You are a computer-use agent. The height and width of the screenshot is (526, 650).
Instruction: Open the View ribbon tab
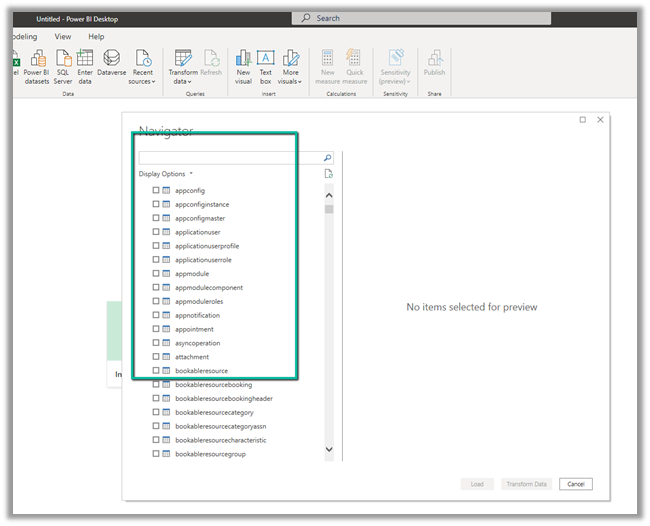coord(63,36)
